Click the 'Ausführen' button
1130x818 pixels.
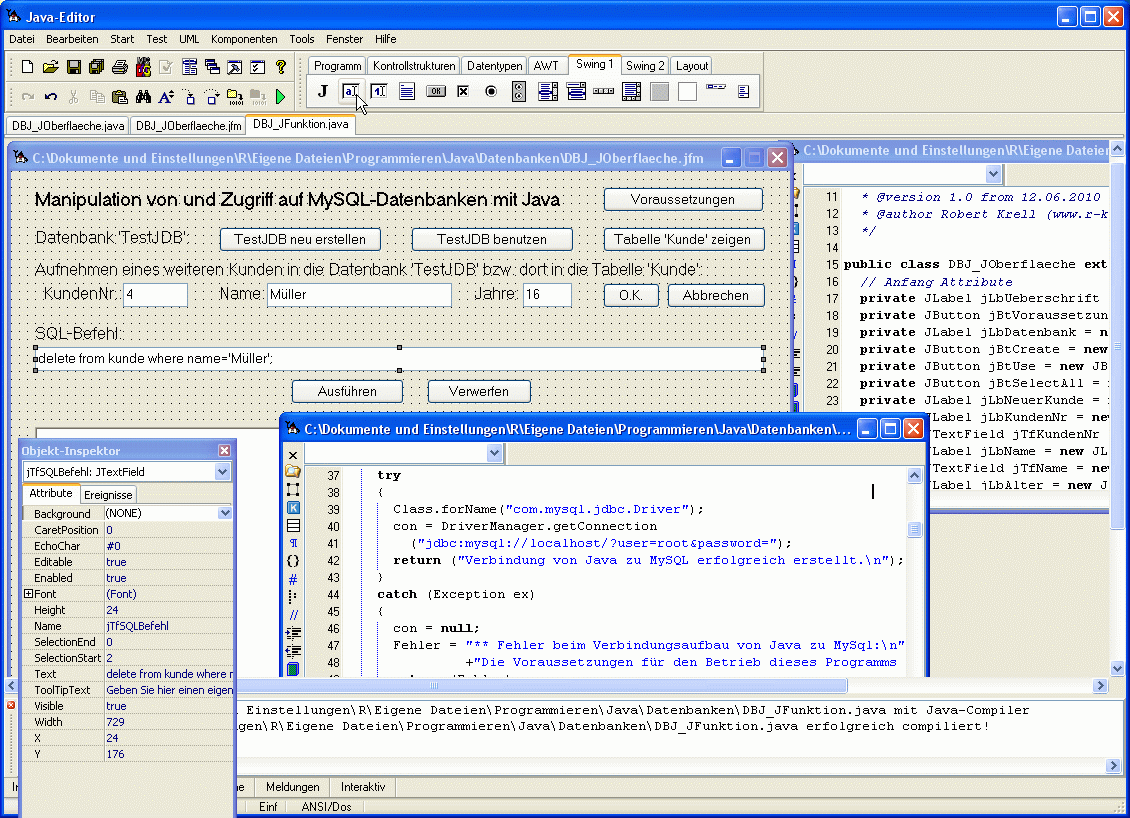coord(347,391)
